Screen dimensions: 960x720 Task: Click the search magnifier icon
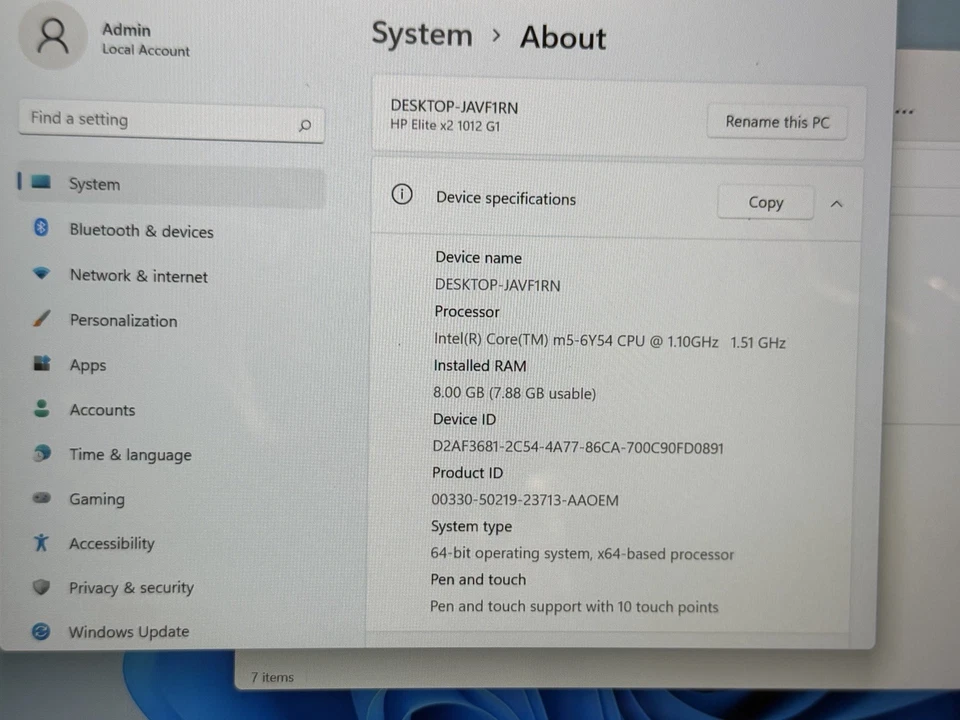pos(305,126)
